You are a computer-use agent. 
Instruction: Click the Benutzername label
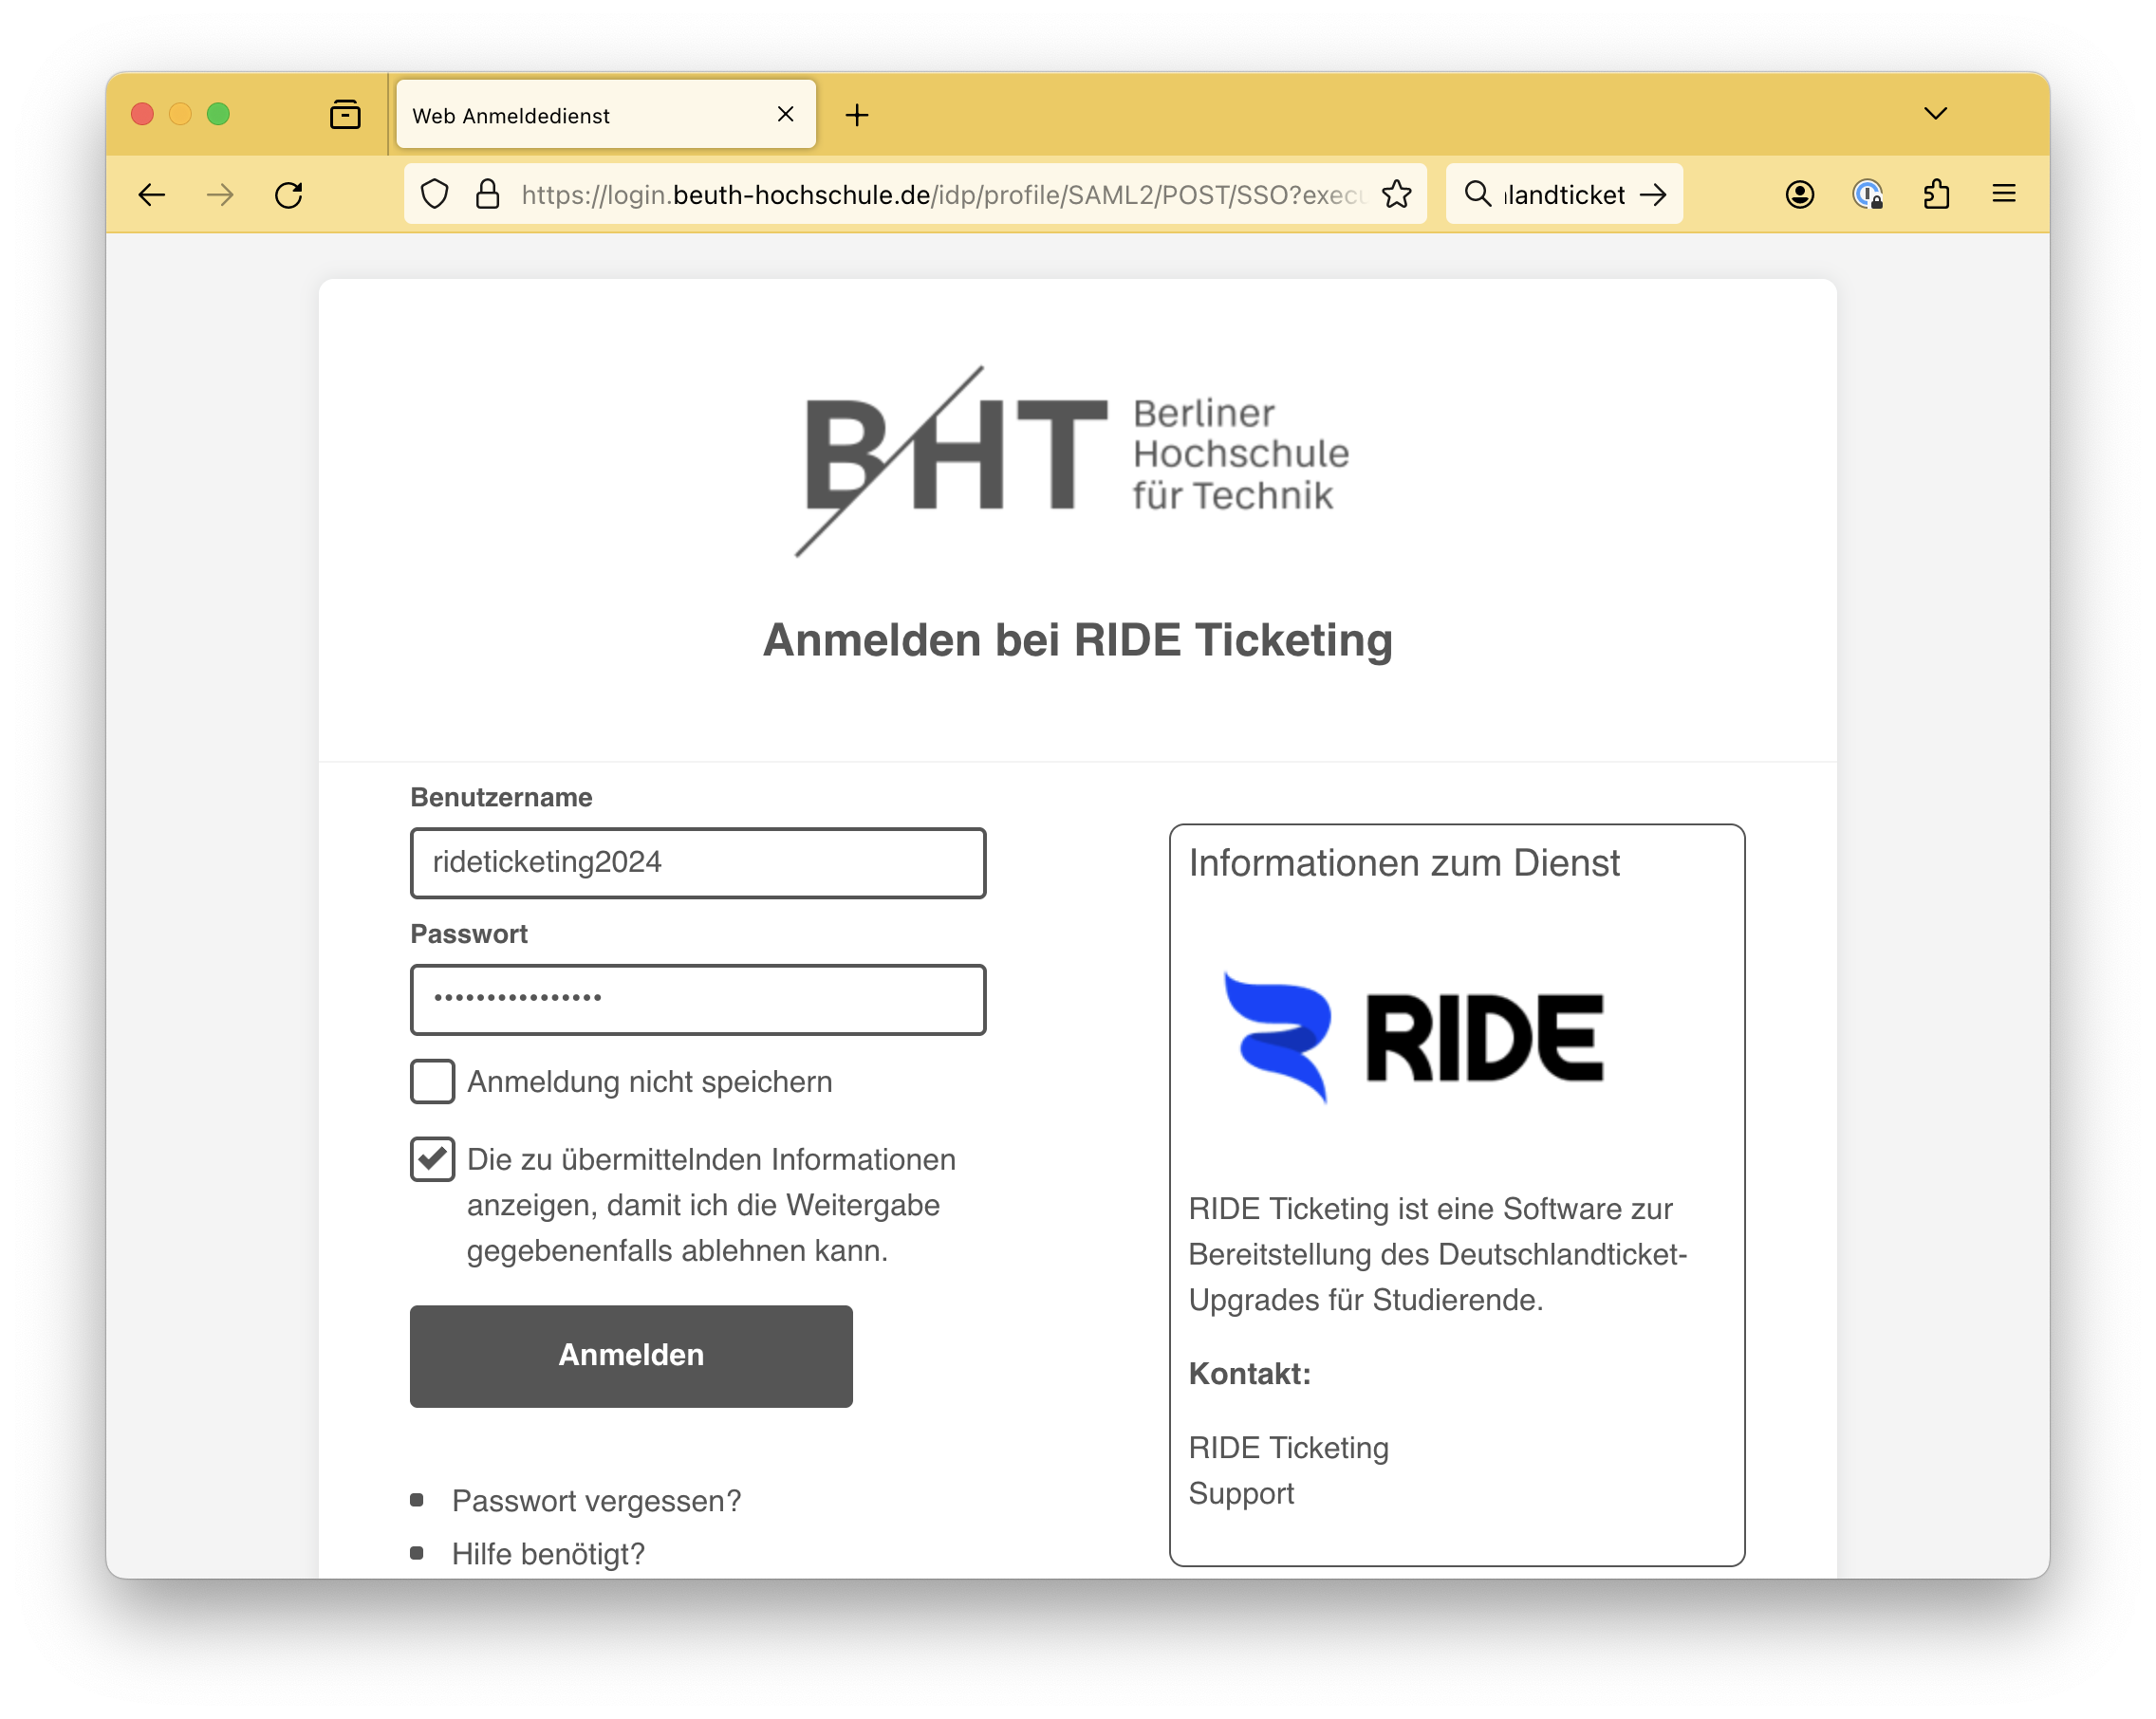coord(501,797)
